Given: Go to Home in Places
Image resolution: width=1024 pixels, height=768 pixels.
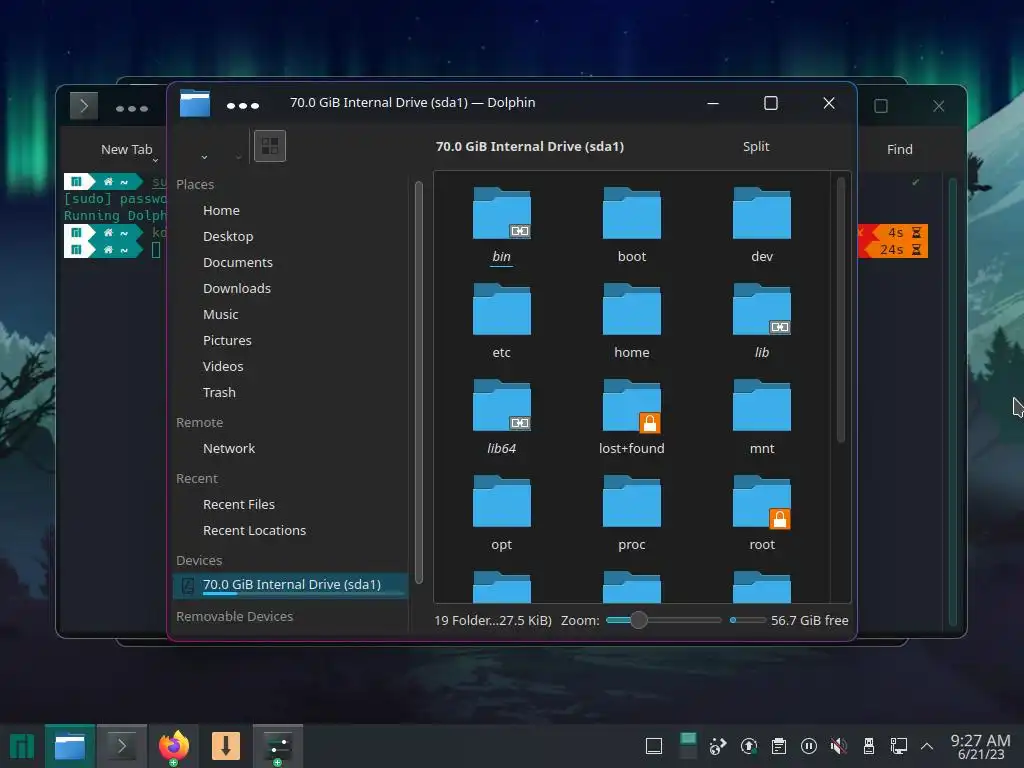Looking at the screenshot, I should (x=221, y=210).
